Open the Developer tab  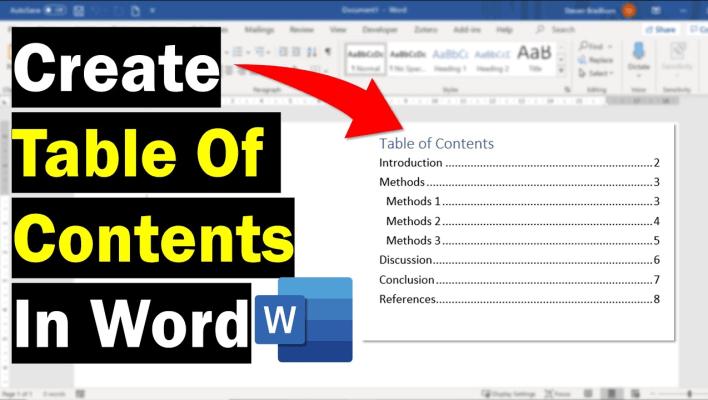pos(380,29)
